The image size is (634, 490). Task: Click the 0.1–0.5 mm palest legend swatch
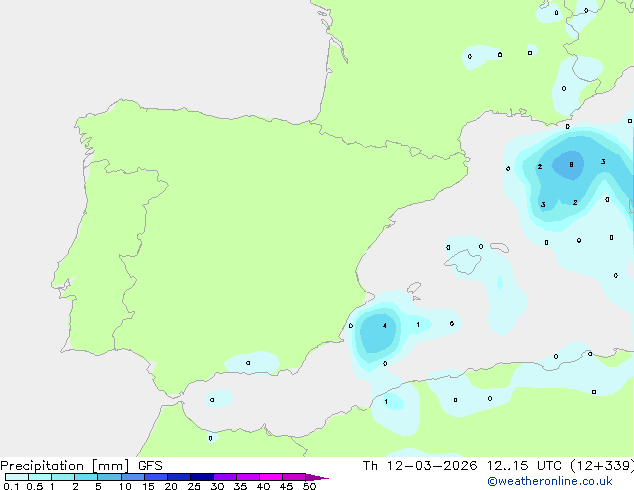[x=17, y=477]
